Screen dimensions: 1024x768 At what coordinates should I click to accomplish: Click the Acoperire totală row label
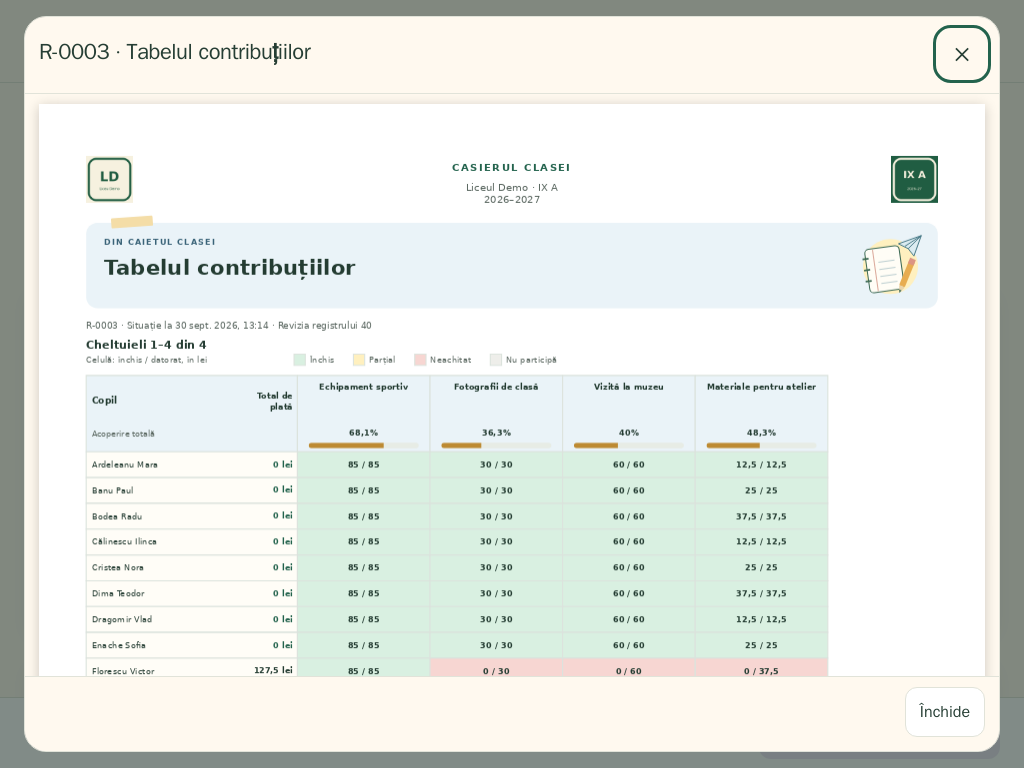pyautogui.click(x=123, y=434)
